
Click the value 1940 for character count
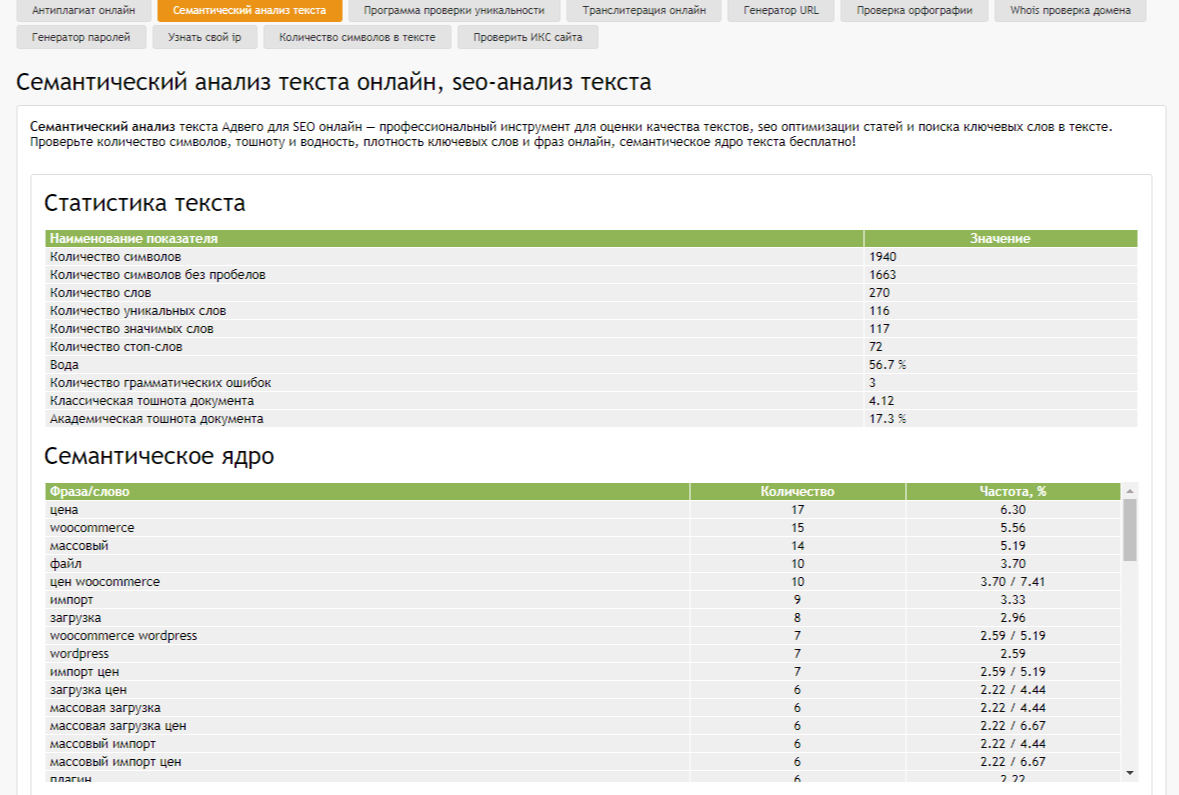[883, 256]
